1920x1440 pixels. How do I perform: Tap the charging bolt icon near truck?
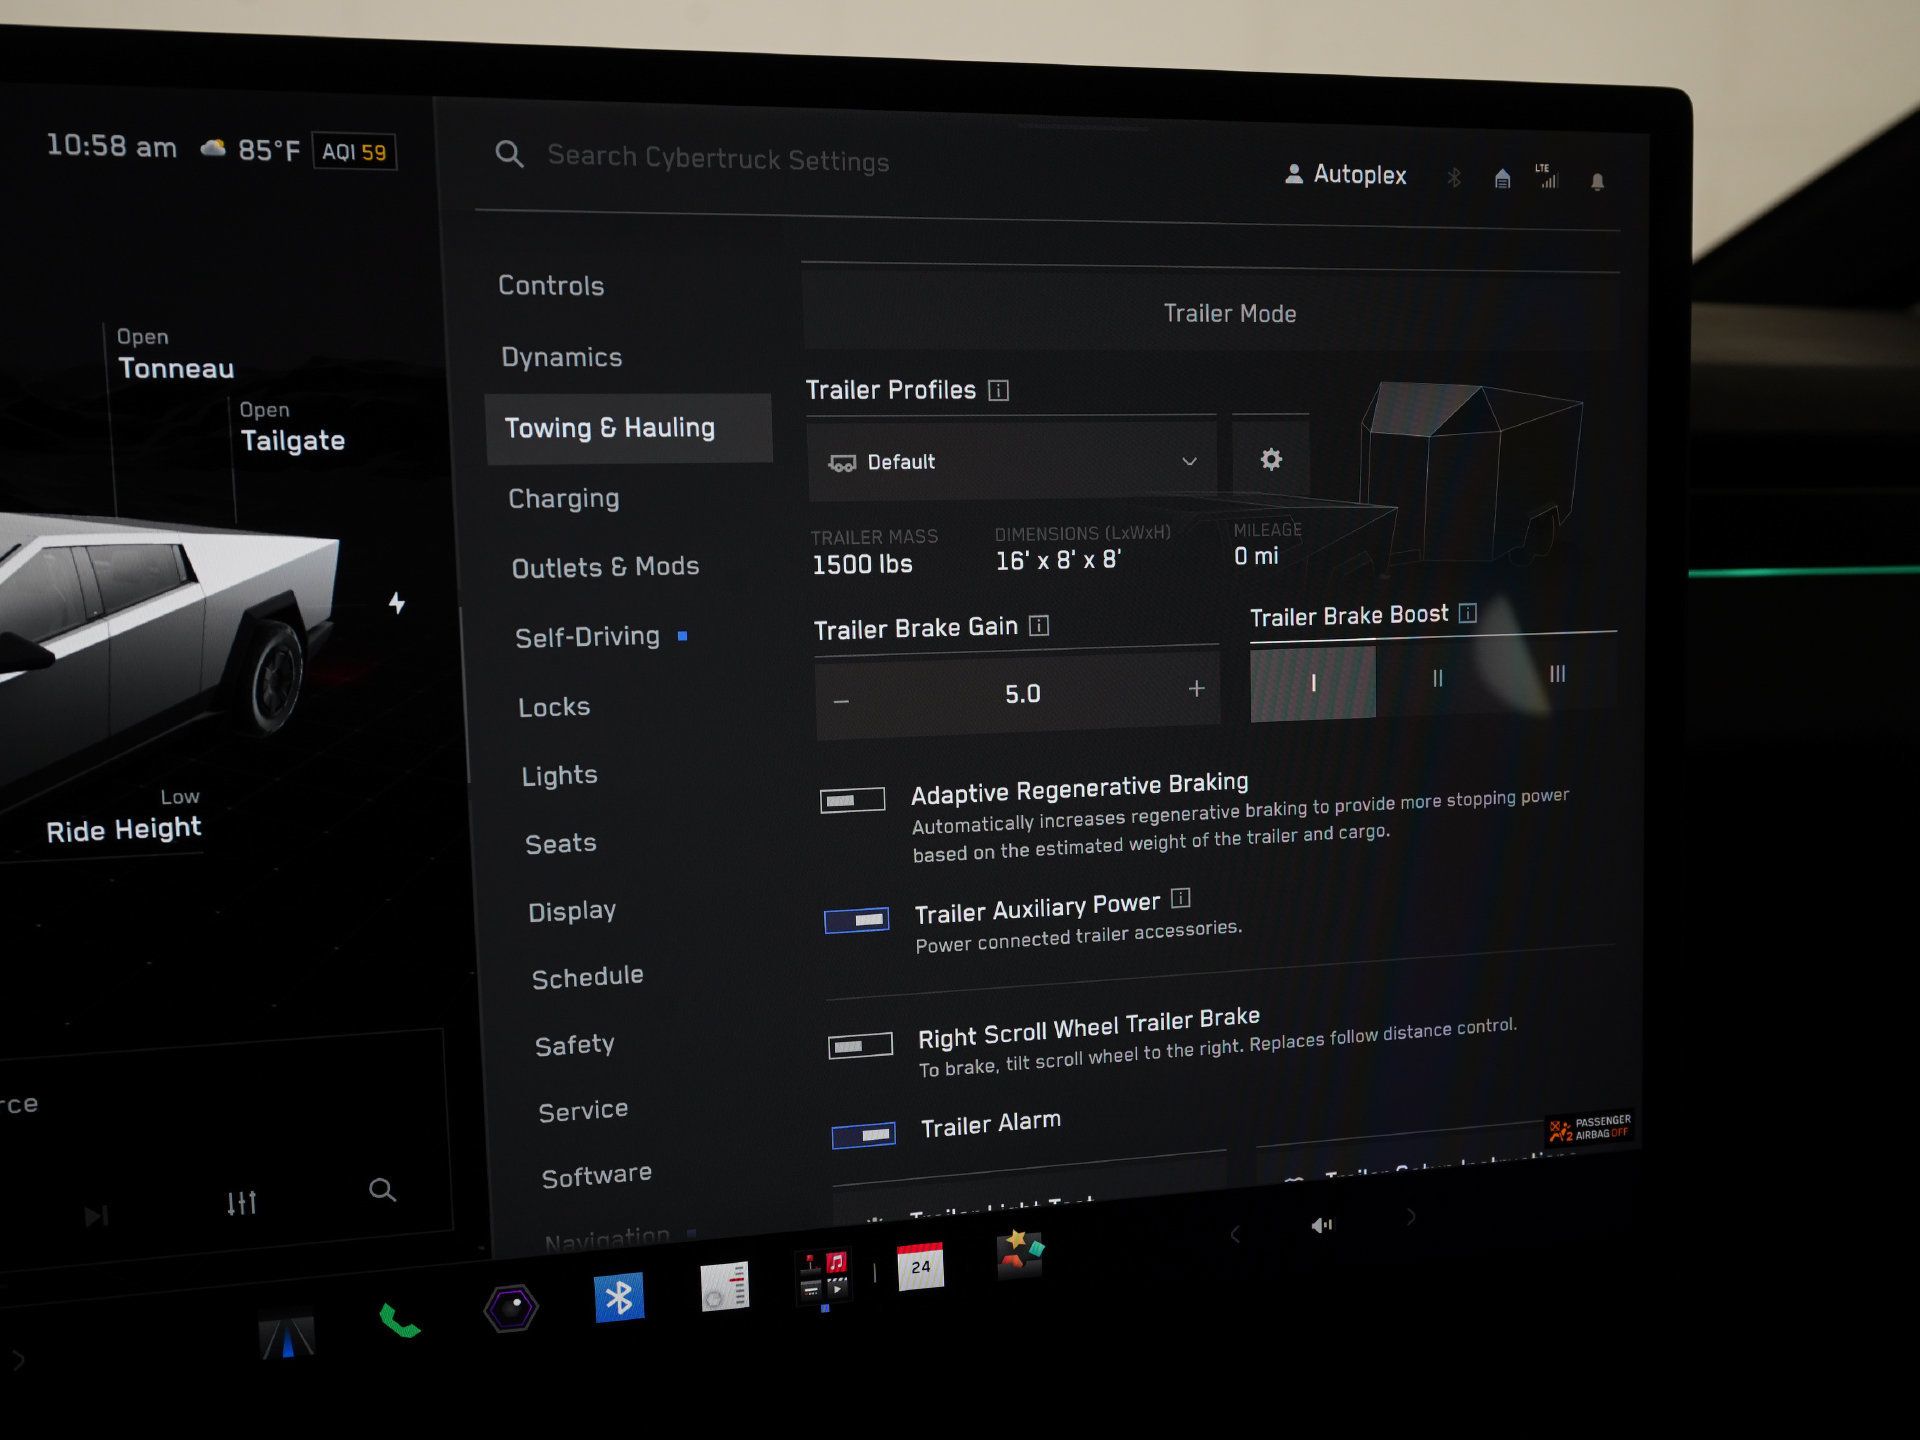point(397,603)
